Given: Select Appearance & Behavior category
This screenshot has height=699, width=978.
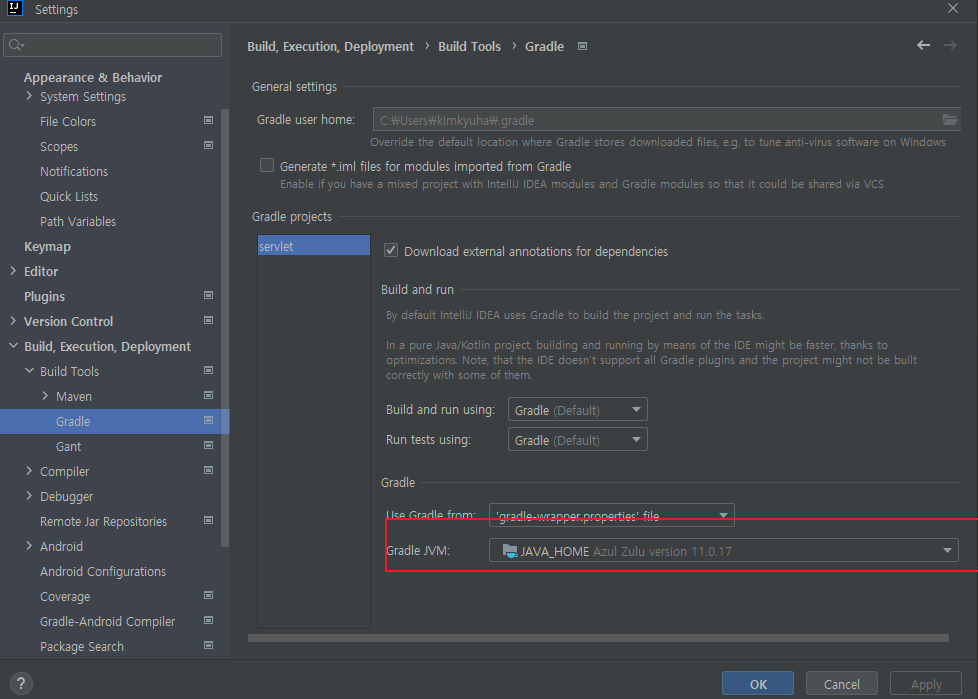Looking at the screenshot, I should coord(93,77).
